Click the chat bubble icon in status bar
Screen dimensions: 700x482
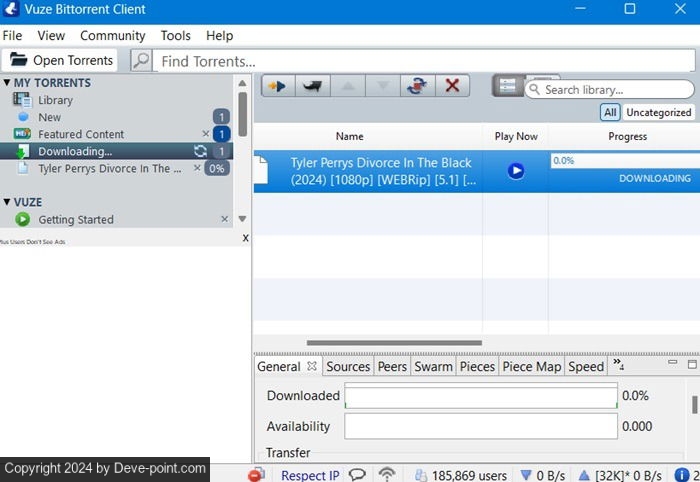(357, 475)
